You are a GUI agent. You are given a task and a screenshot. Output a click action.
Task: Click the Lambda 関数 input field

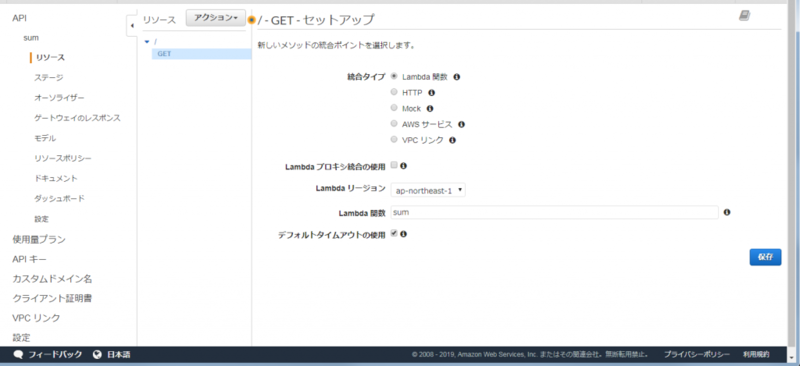555,212
